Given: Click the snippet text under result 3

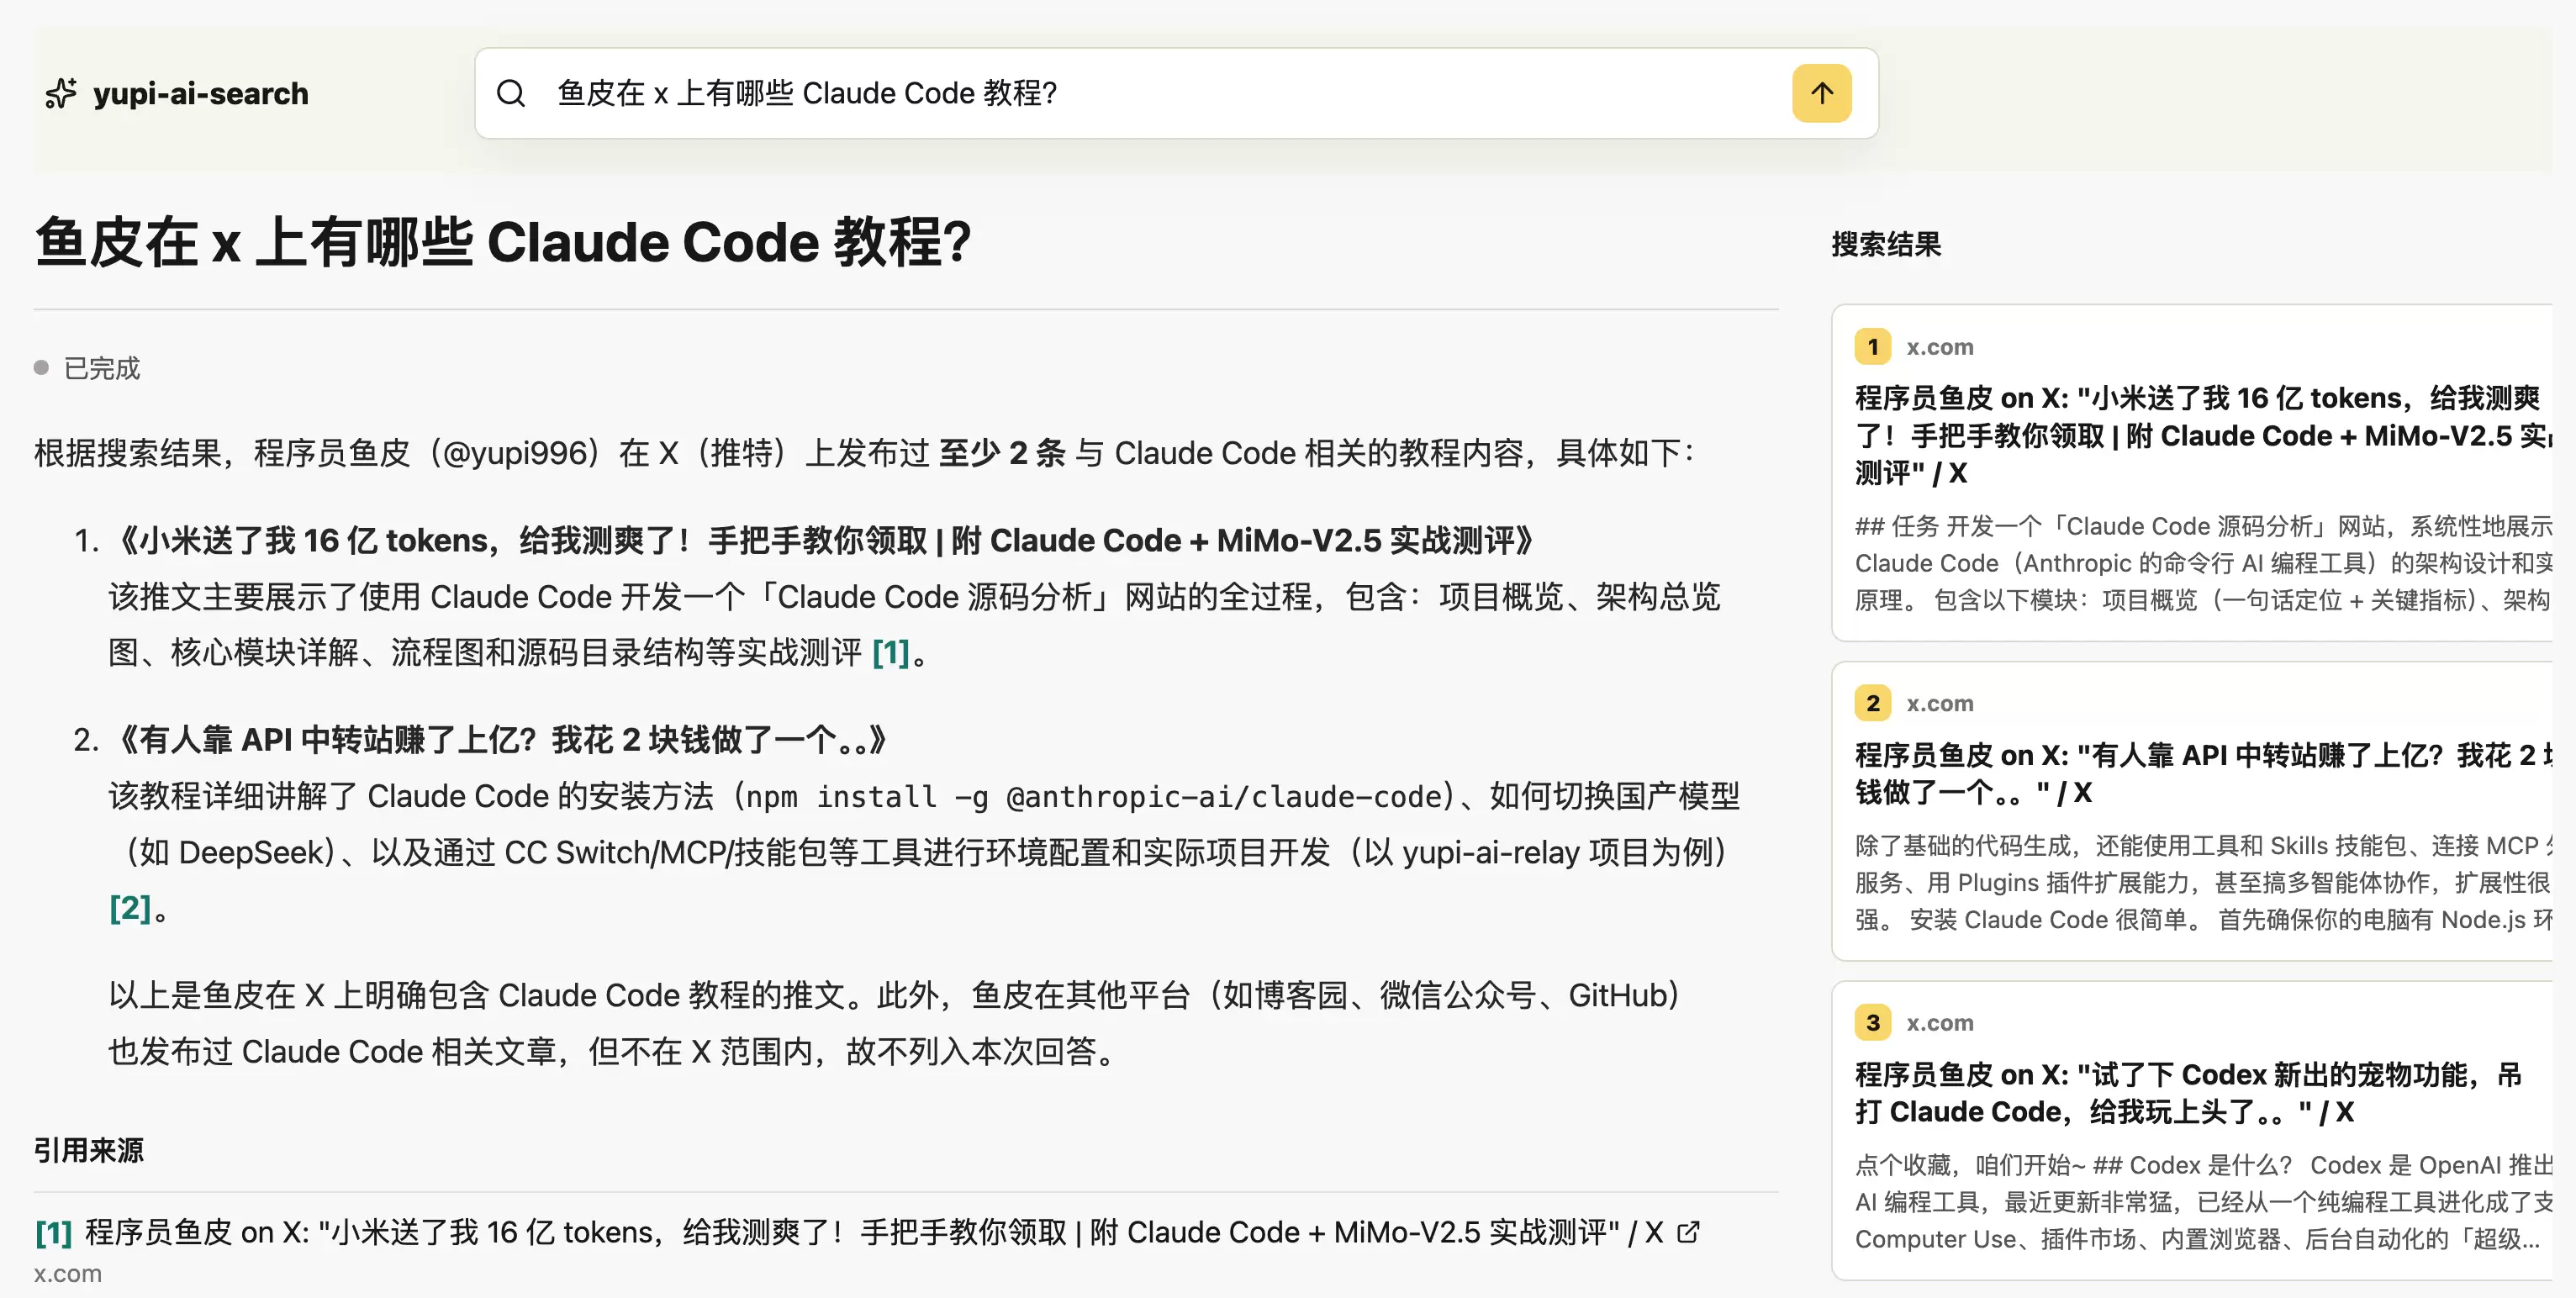Looking at the screenshot, I should [2204, 1202].
